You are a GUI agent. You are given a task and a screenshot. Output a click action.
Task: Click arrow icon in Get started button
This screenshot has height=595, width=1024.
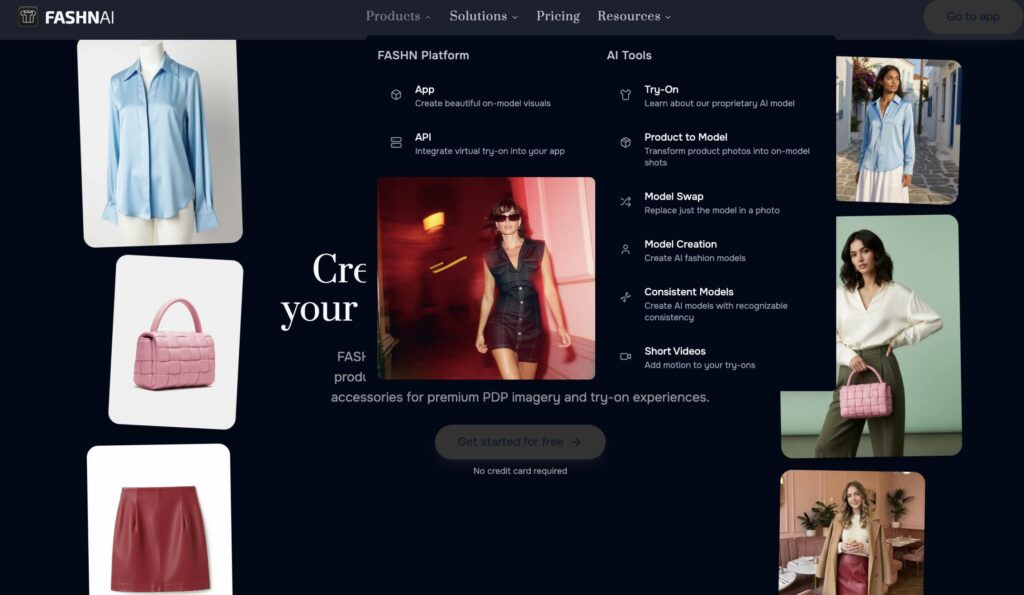(x=575, y=442)
